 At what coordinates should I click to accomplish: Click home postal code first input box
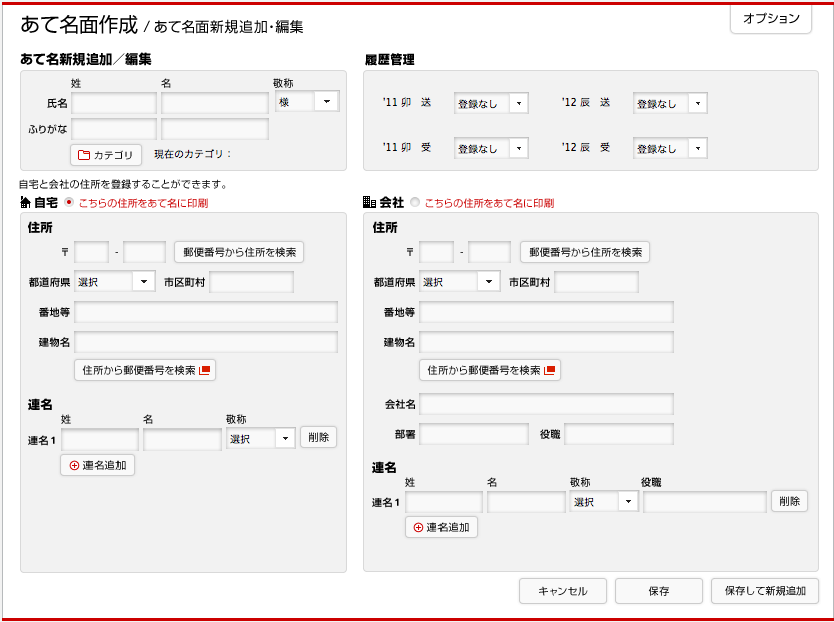pos(91,252)
